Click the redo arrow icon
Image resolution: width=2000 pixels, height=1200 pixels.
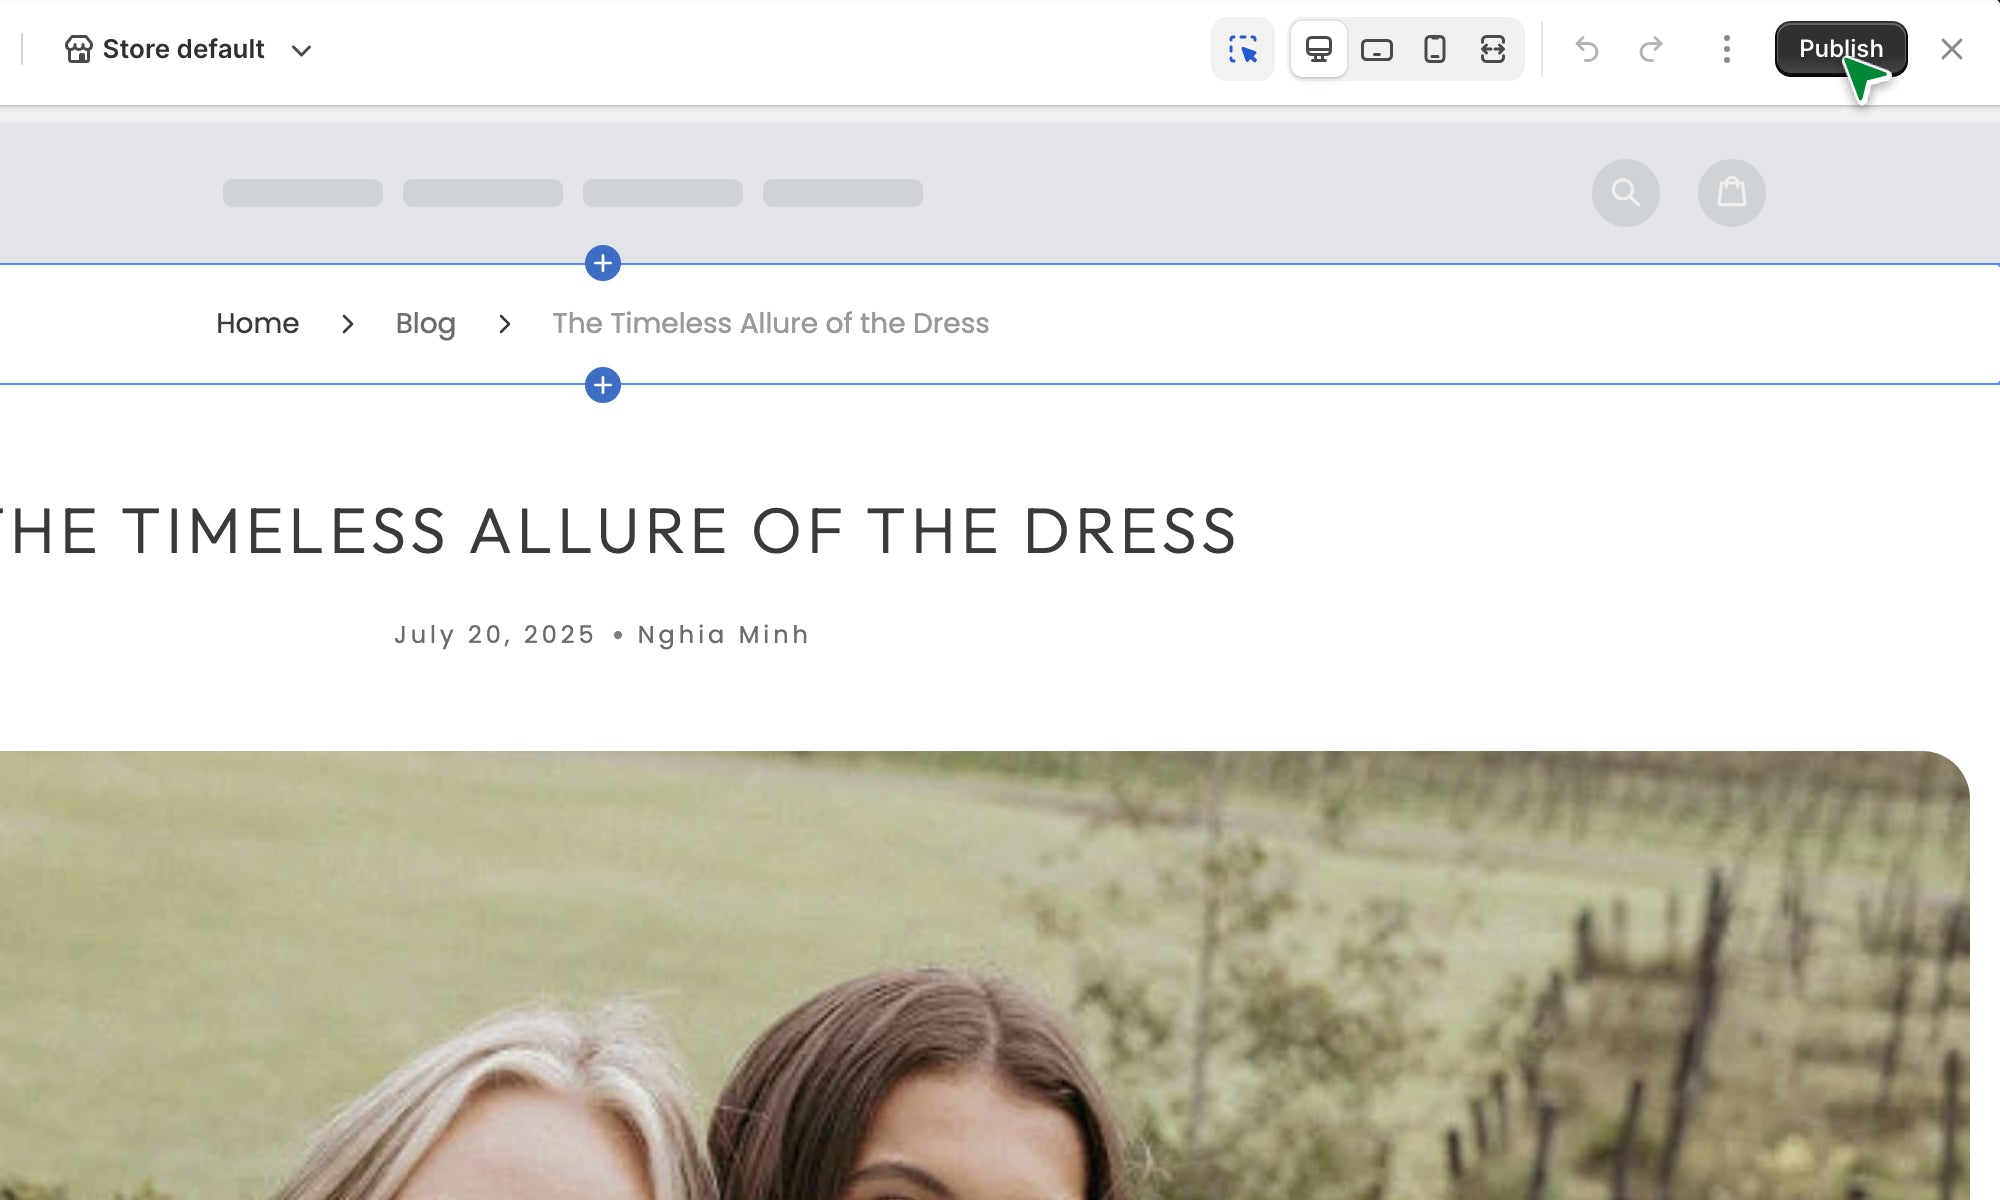pyautogui.click(x=1651, y=49)
